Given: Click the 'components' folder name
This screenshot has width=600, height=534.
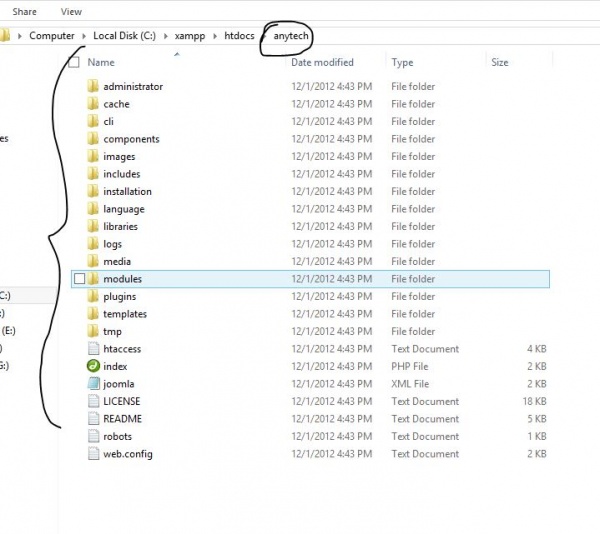Looking at the screenshot, I should tap(131, 139).
